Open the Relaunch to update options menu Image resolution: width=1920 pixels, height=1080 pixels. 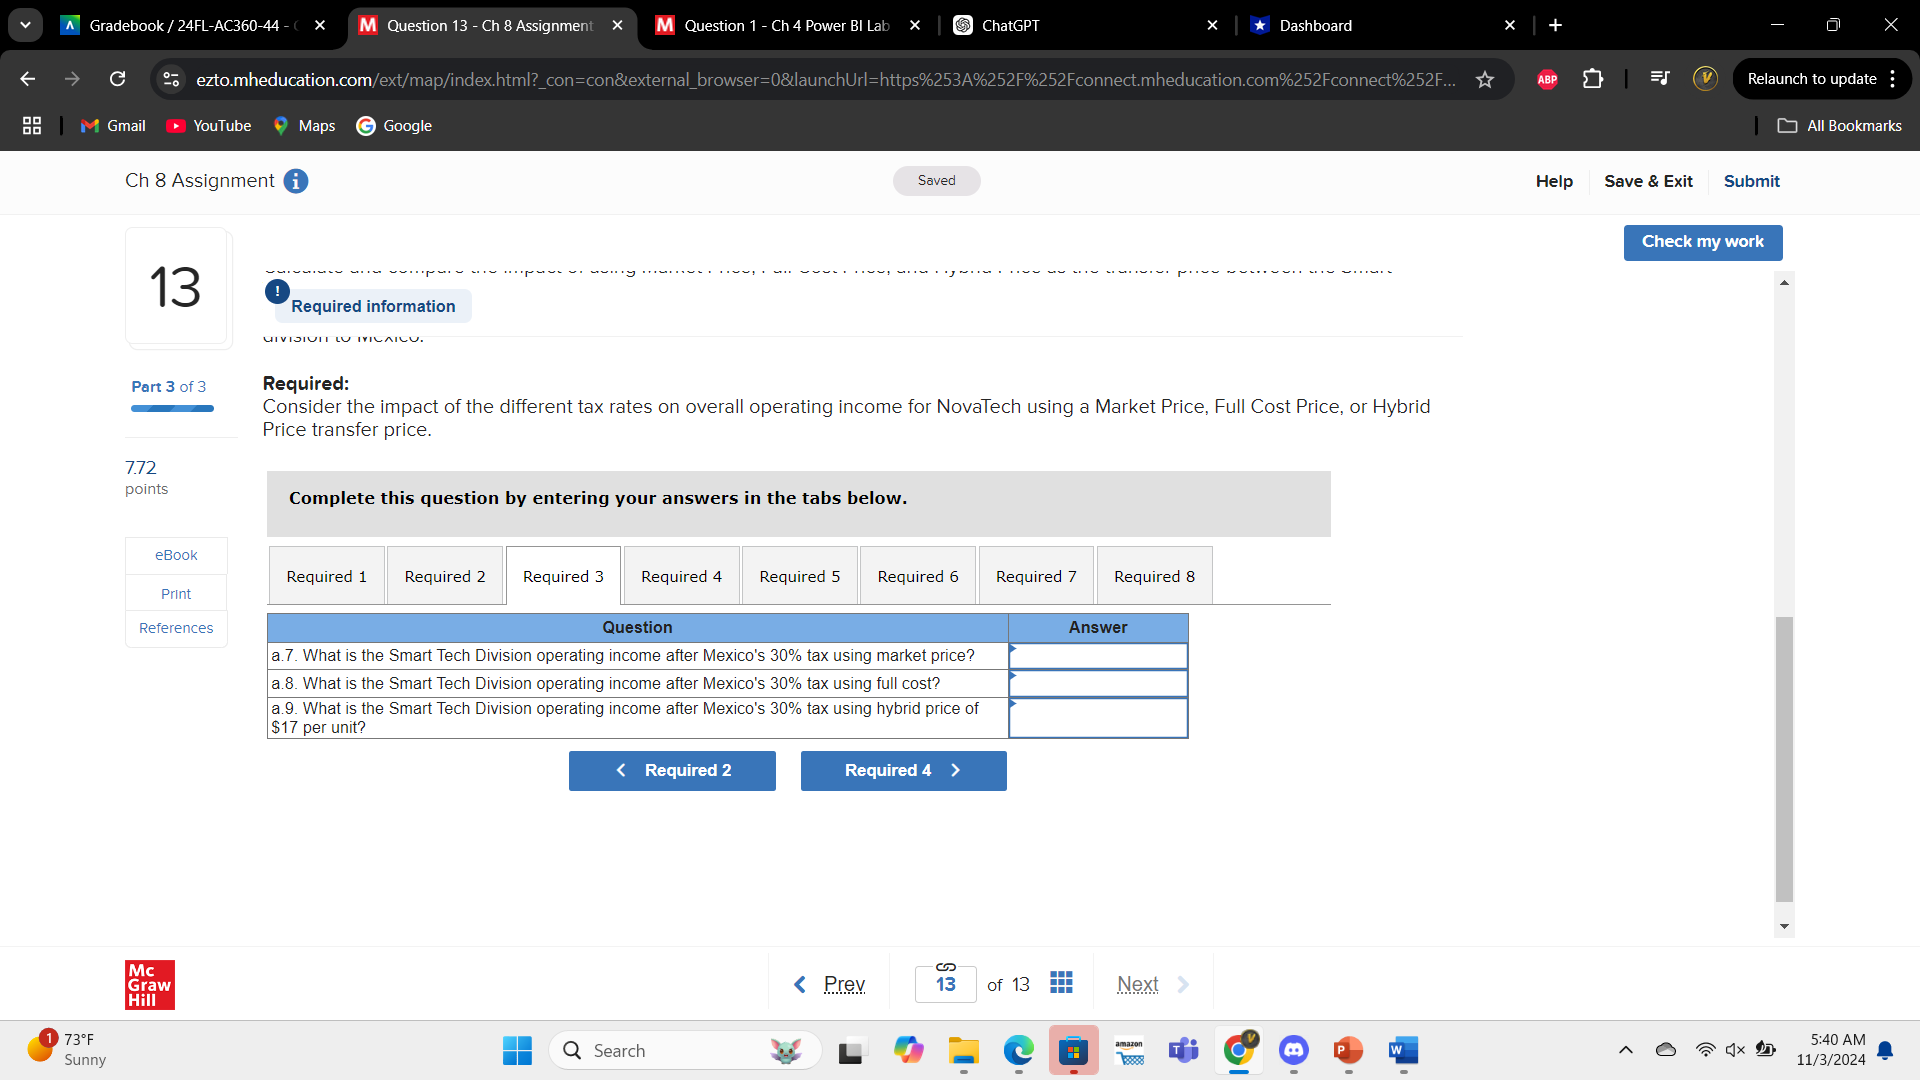pyautogui.click(x=1895, y=78)
